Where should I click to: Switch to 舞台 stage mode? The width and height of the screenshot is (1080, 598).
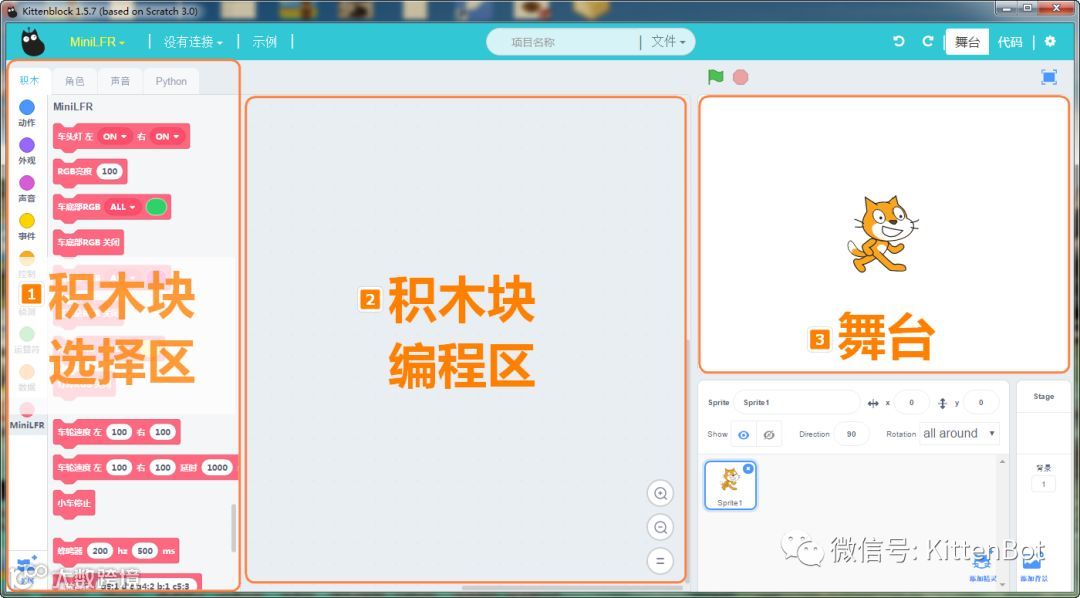(967, 42)
